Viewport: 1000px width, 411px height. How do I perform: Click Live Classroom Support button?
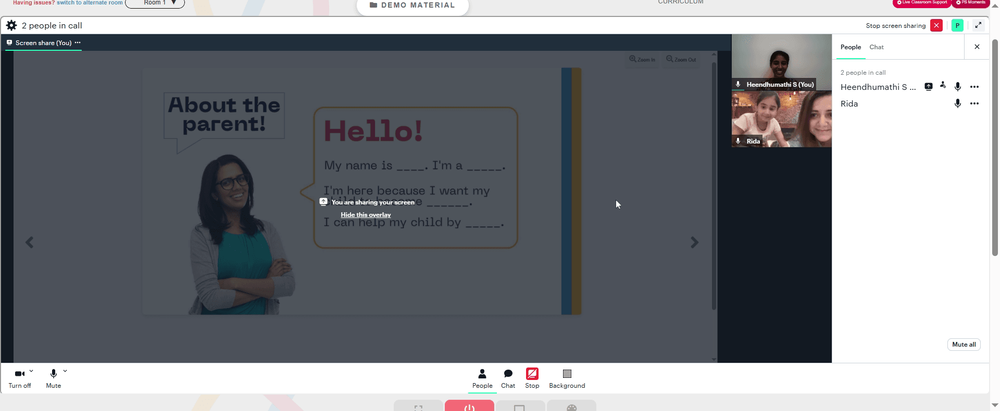point(922,3)
